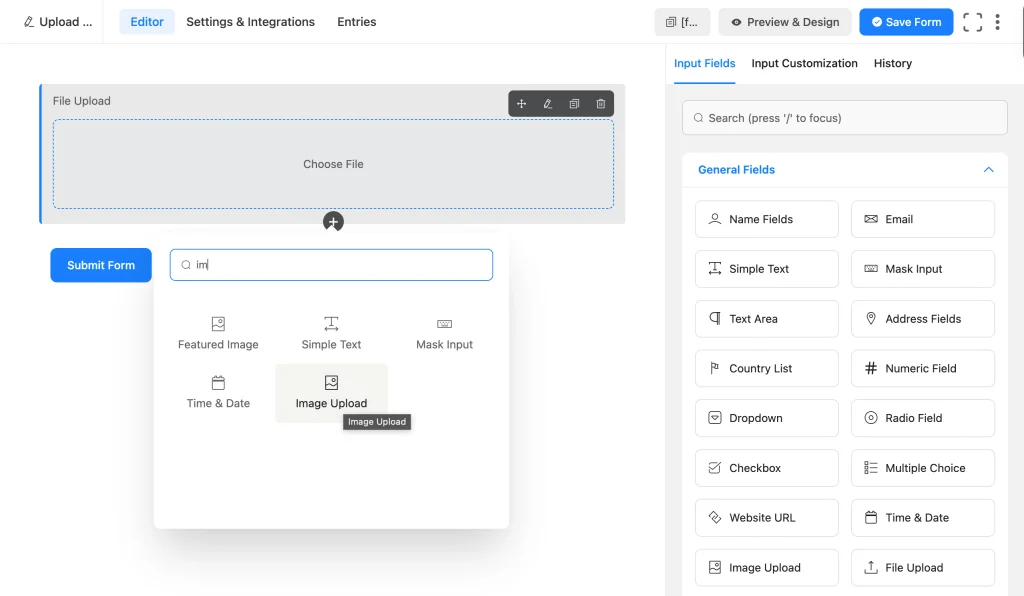Click the General Fields section heading
The width and height of the screenshot is (1024, 596).
click(x=736, y=170)
